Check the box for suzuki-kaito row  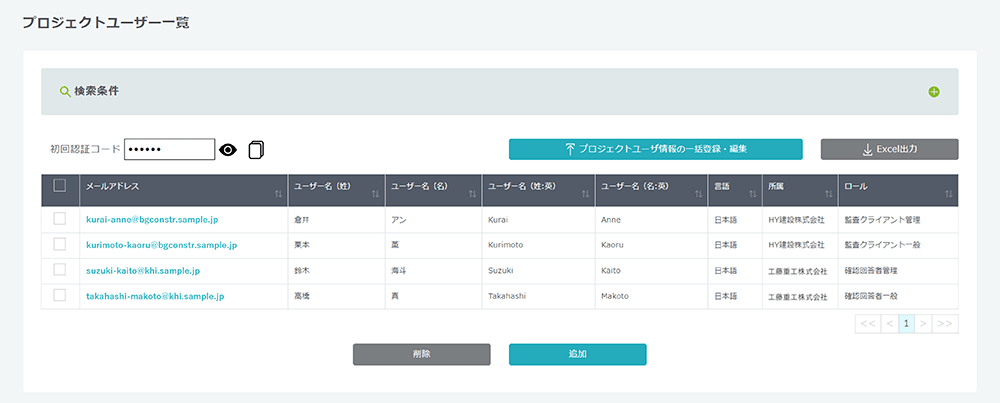60,270
